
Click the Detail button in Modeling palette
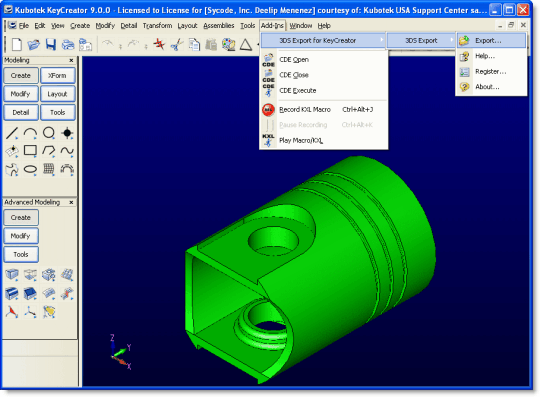(x=21, y=112)
